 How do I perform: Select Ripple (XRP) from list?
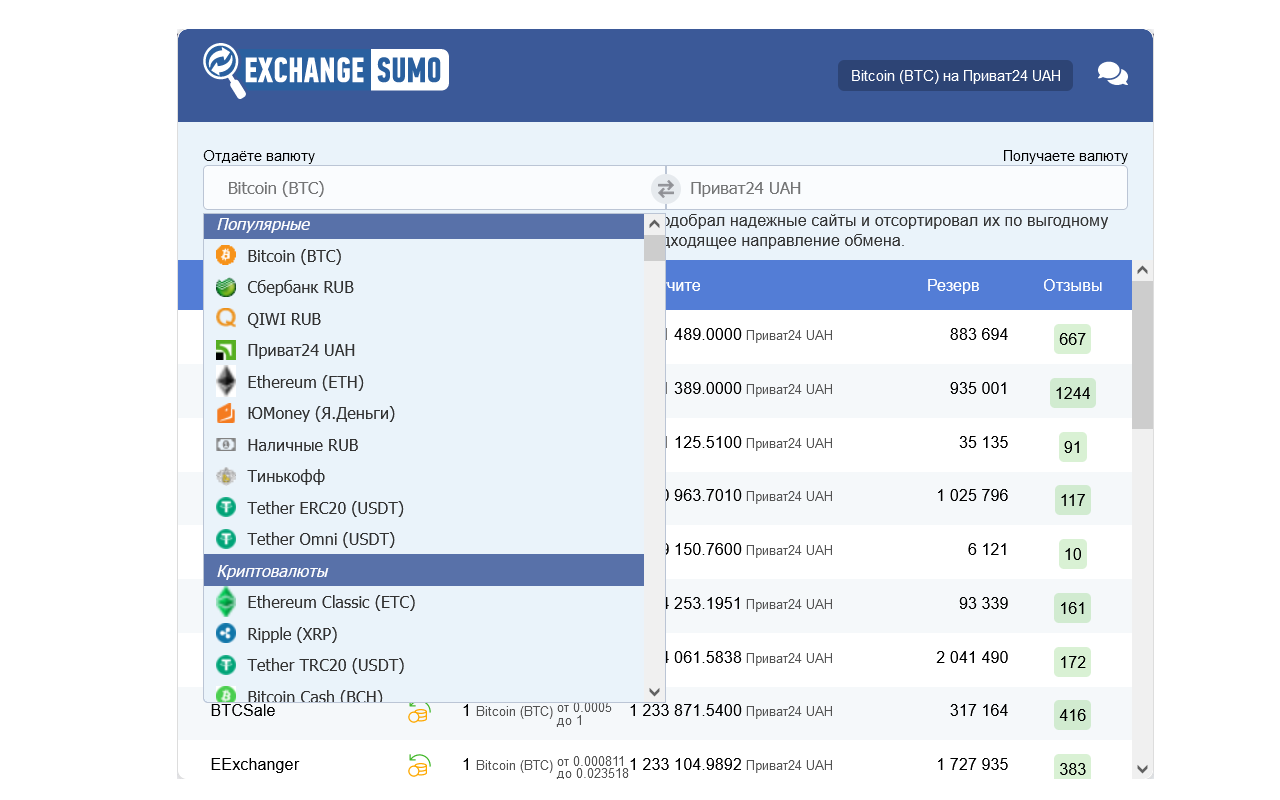coord(424,634)
